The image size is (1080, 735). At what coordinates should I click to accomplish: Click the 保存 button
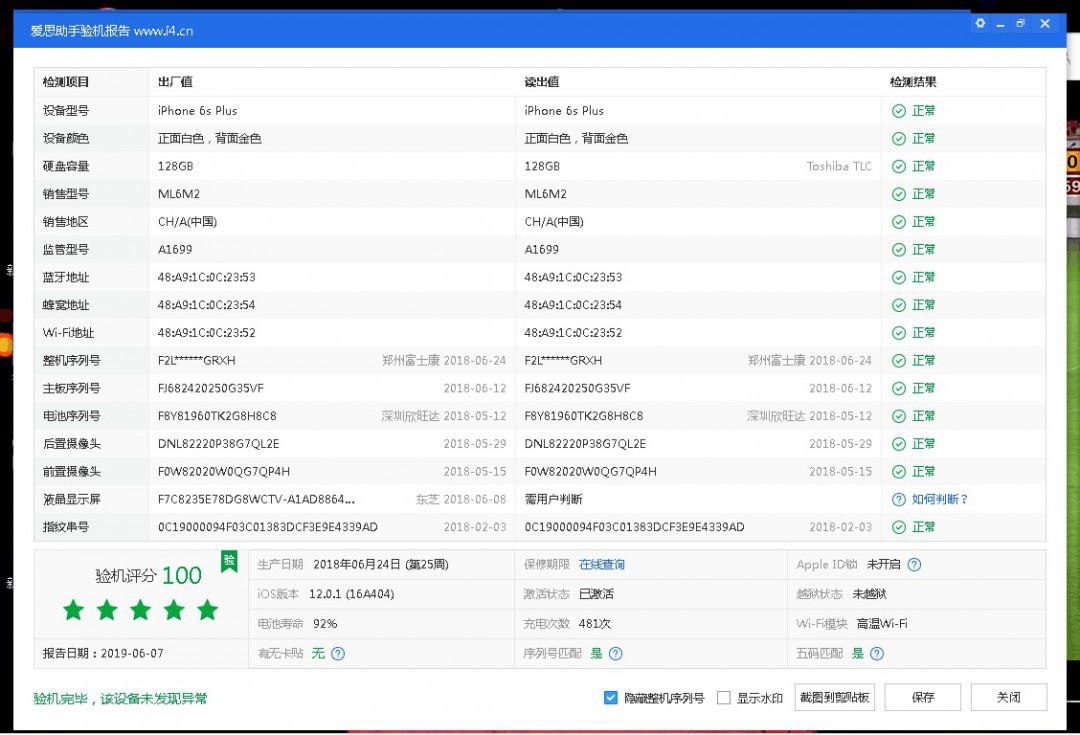[x=922, y=697]
